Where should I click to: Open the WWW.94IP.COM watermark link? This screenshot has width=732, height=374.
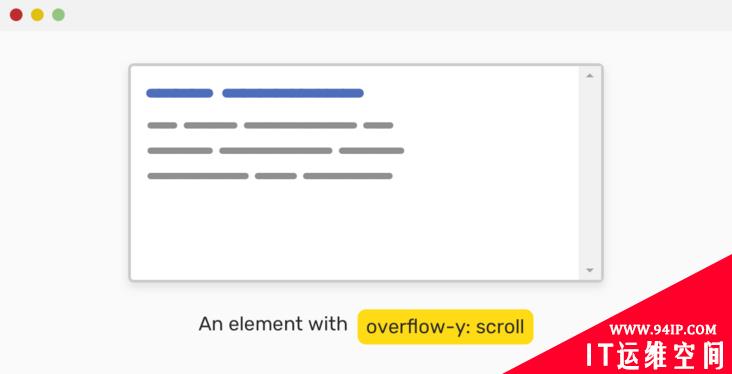(663, 330)
